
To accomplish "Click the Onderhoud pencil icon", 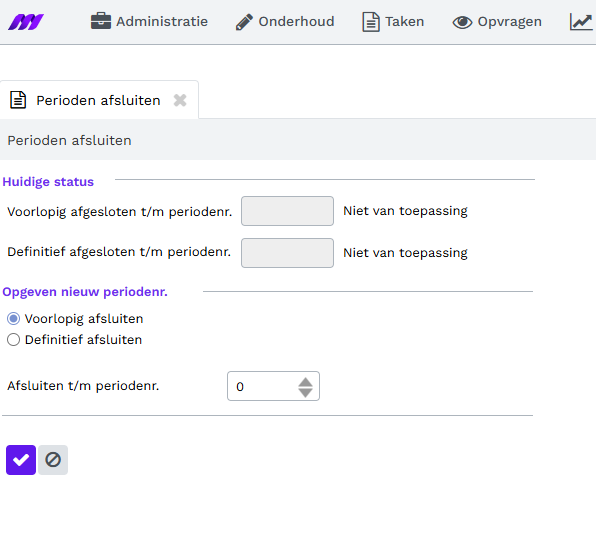I will (x=244, y=22).
